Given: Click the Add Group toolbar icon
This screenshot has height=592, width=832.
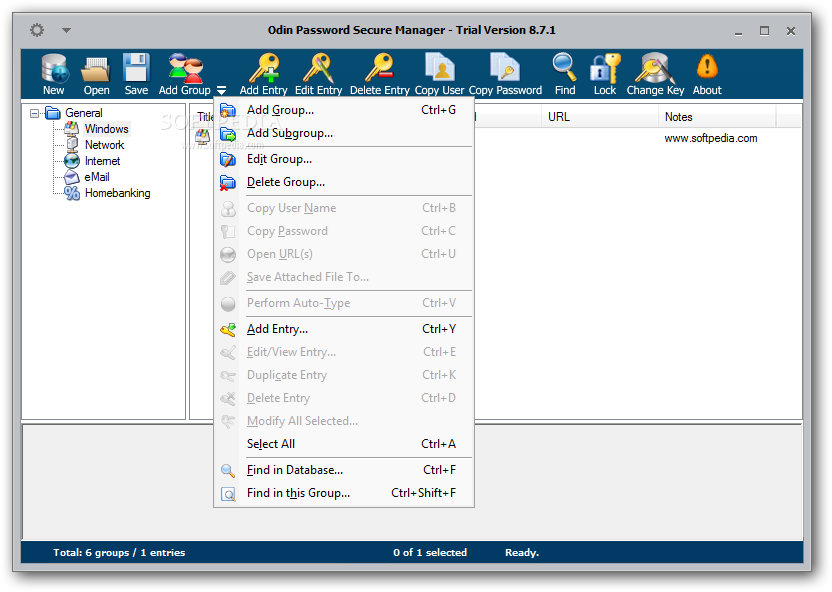Looking at the screenshot, I should pos(185,68).
